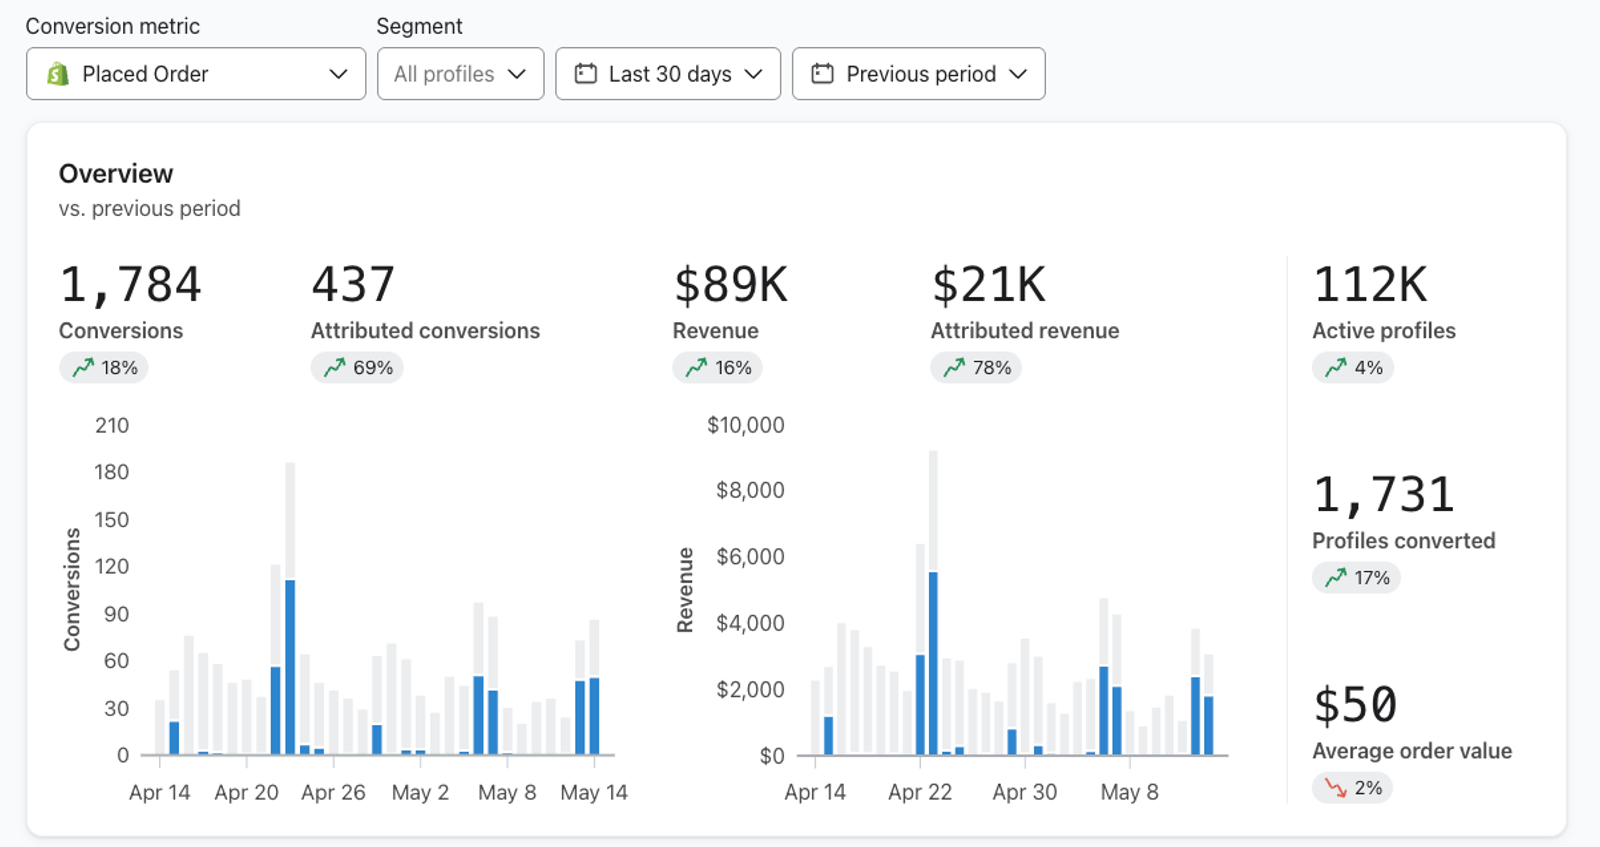
Task: Click the chevron arrow in Placed Order dropdown
Action: pyautogui.click(x=338, y=74)
